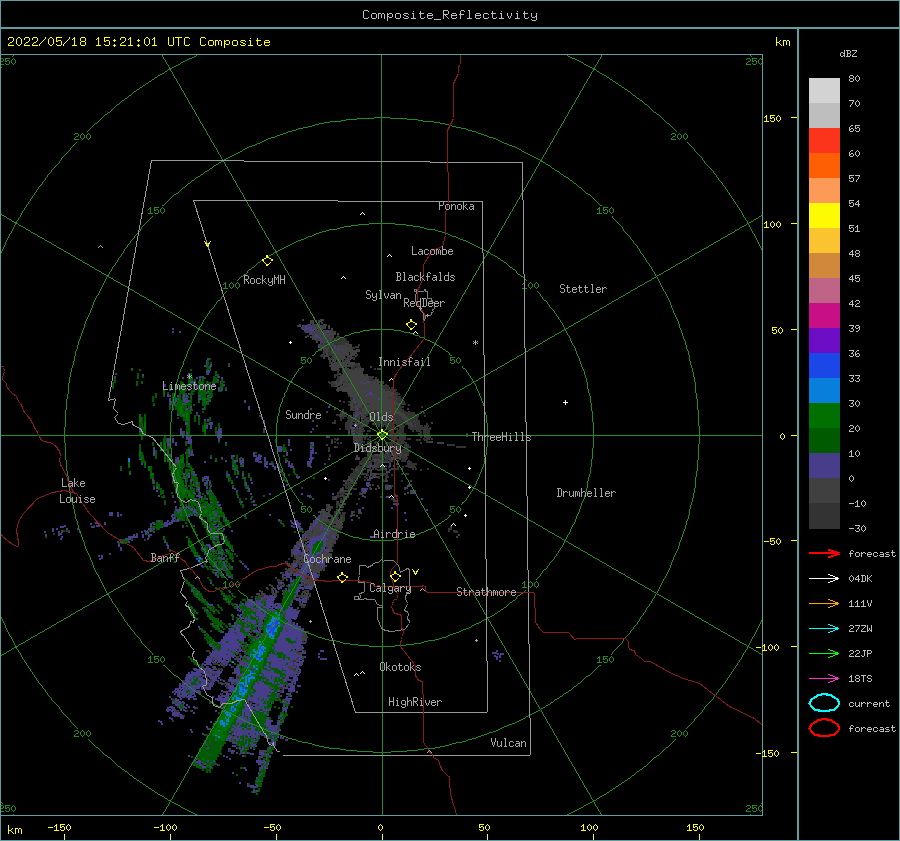
Task: Click the Cochrane town label
Action: pos(327,559)
